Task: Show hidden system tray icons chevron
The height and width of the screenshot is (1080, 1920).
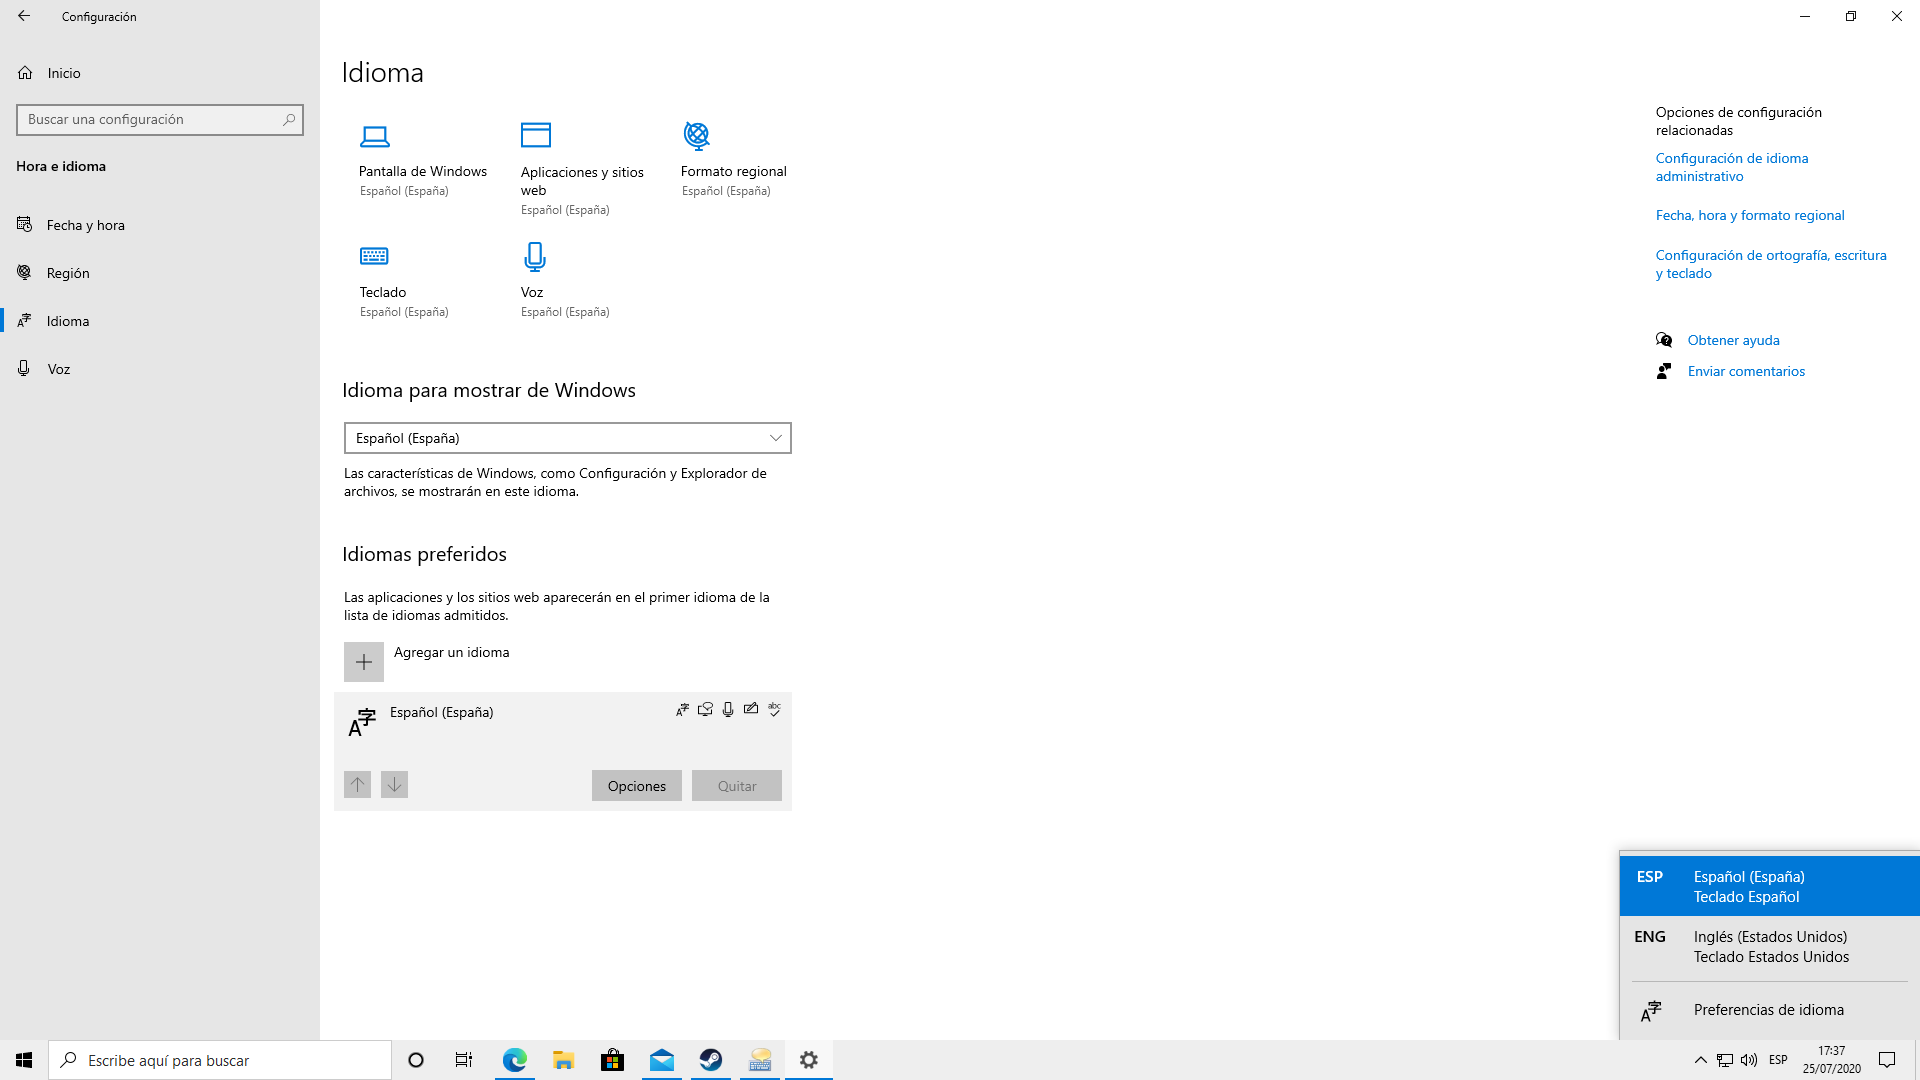Action: click(x=1700, y=1060)
